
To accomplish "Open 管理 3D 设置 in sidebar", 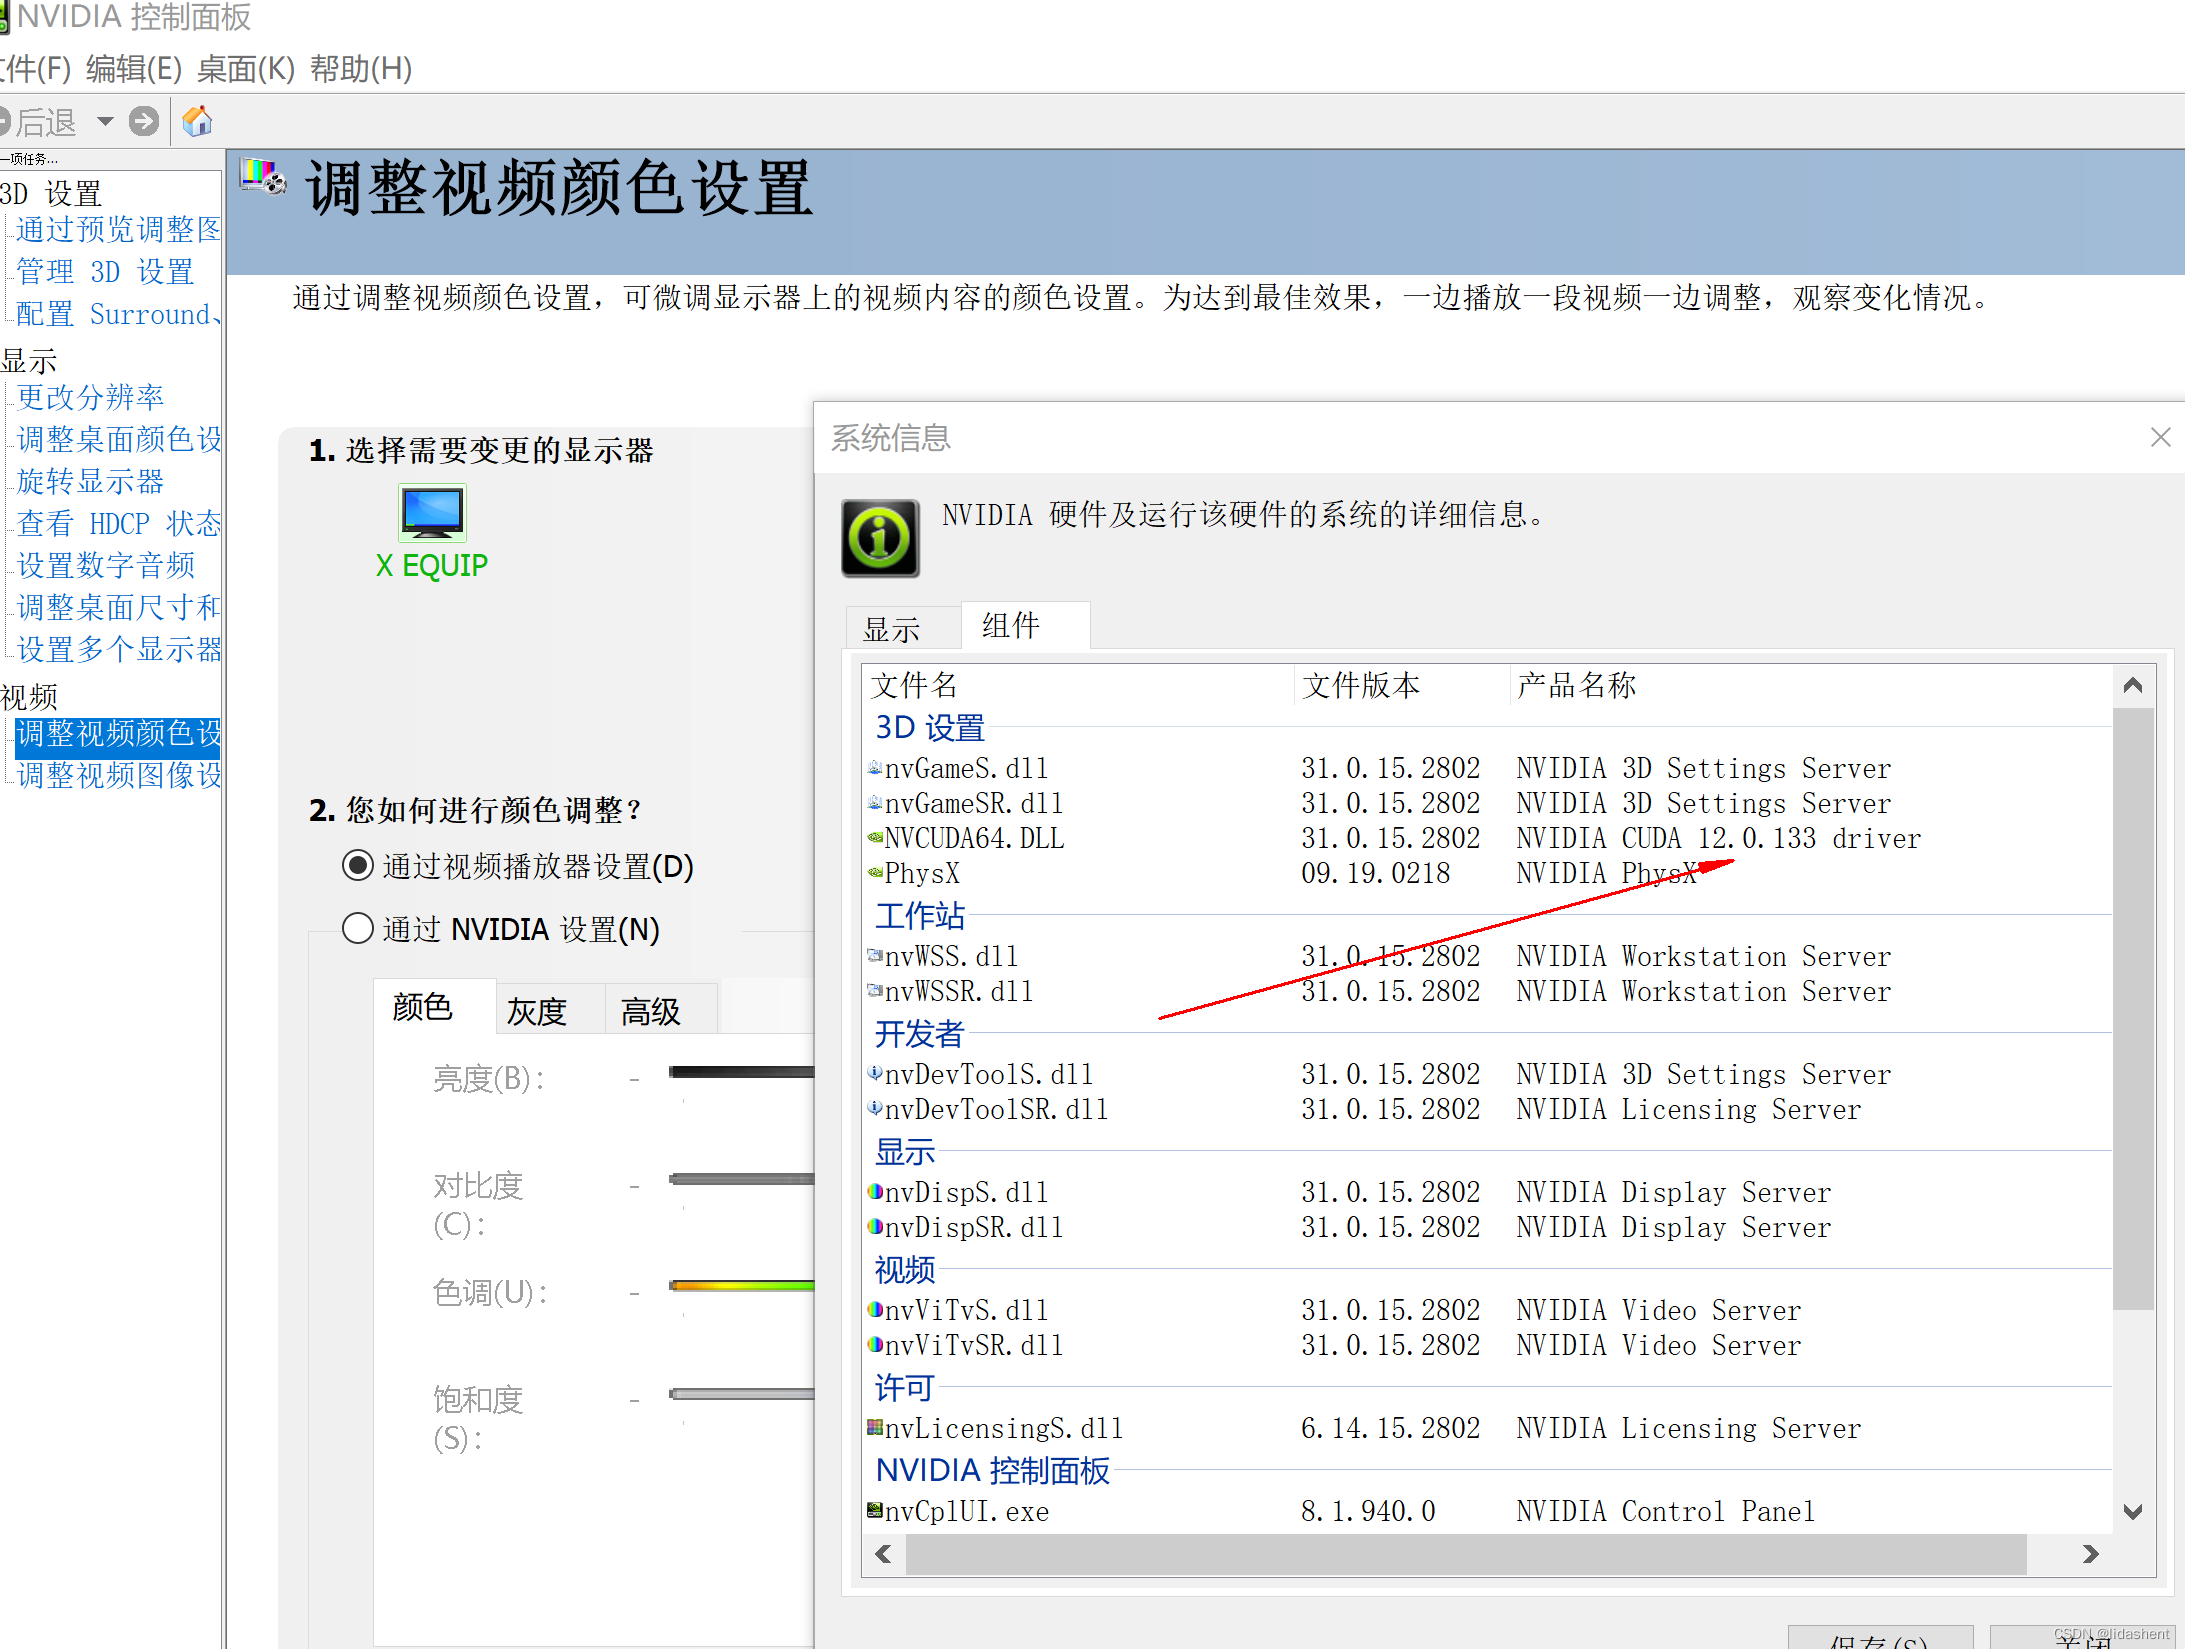I will tap(105, 272).
